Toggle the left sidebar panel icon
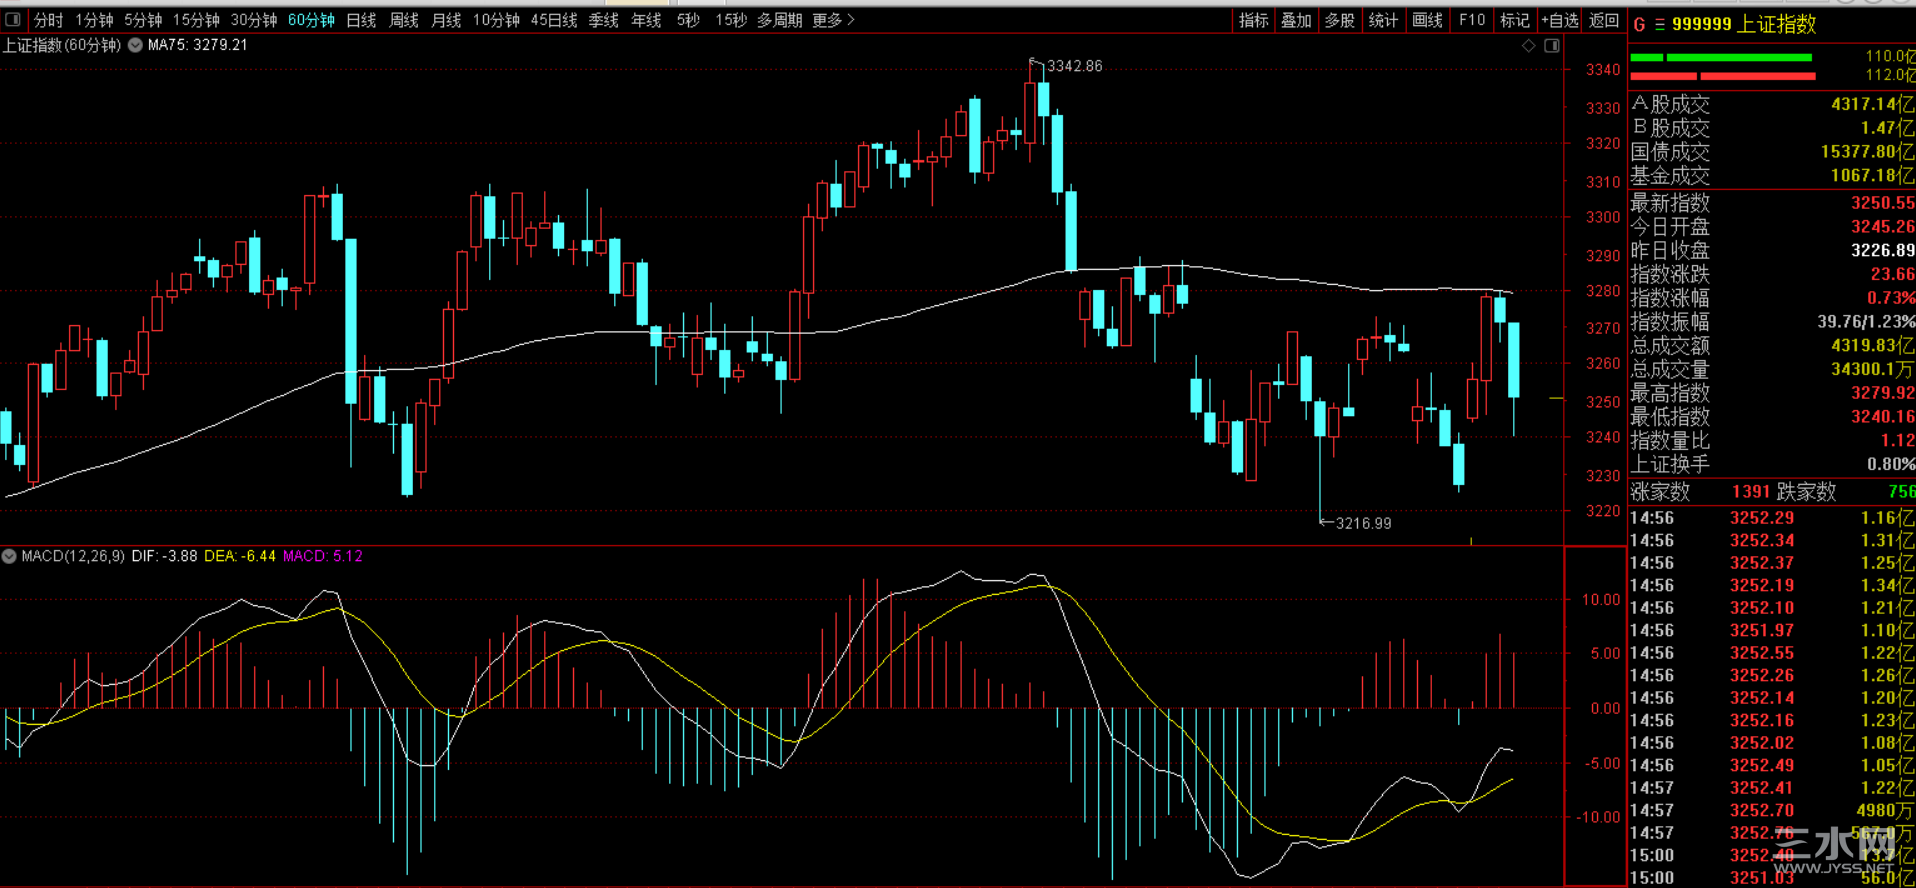 [x=13, y=20]
